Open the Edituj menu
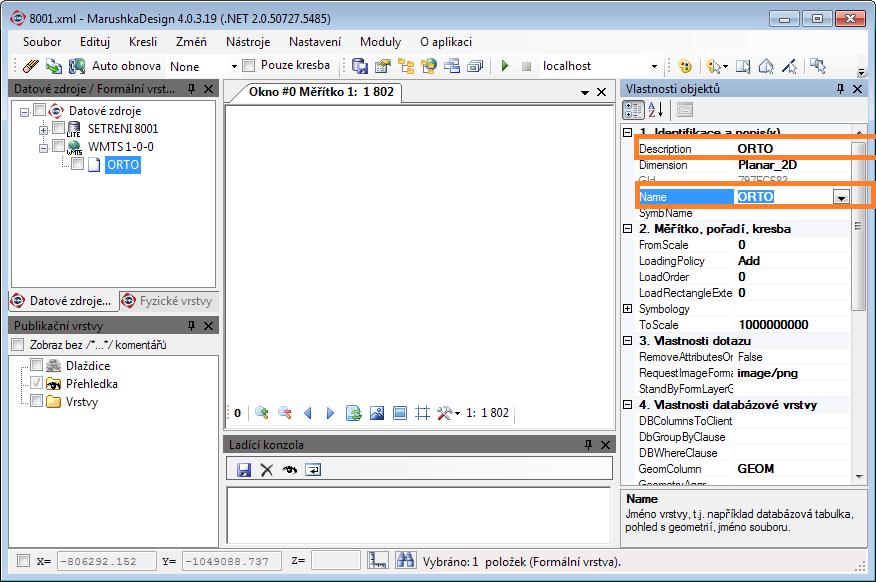Viewport: 876px width, 582px height. [x=95, y=42]
